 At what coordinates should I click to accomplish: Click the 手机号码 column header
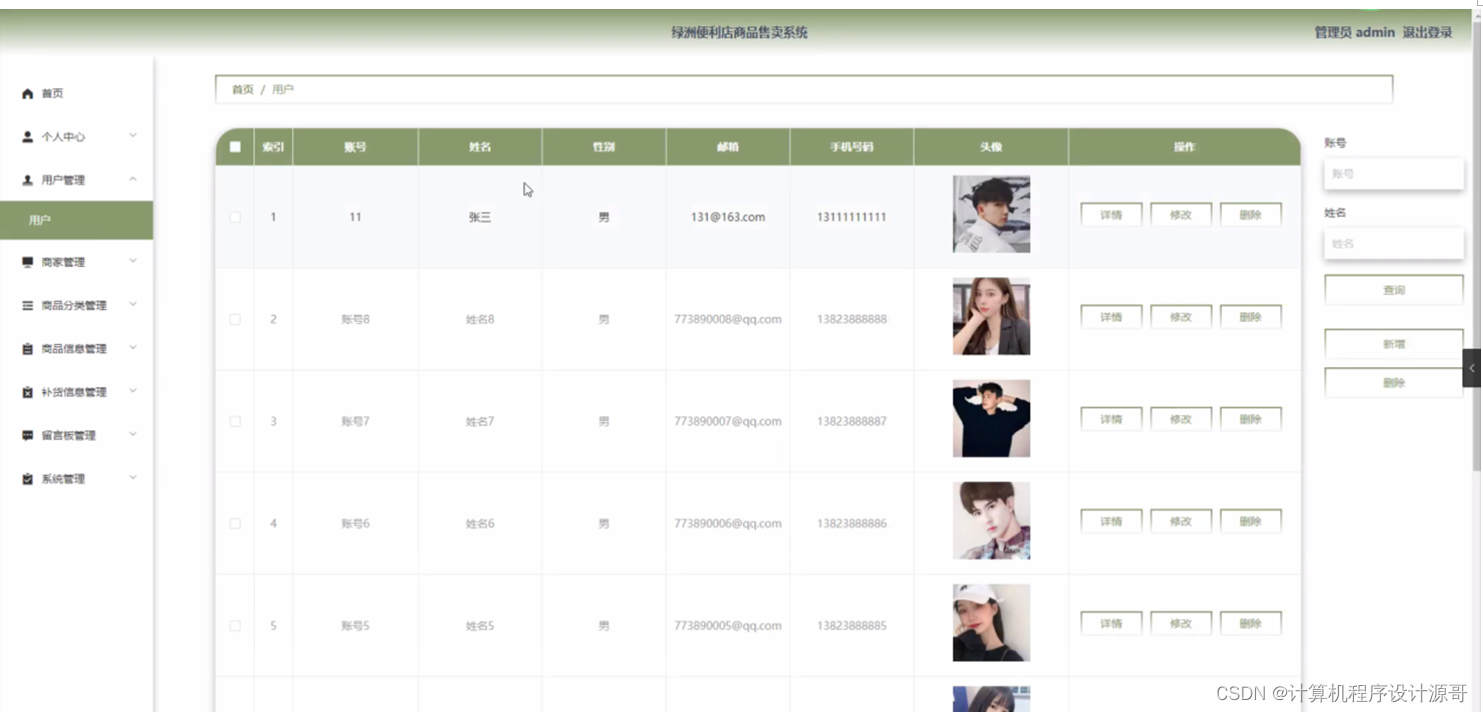pos(852,147)
